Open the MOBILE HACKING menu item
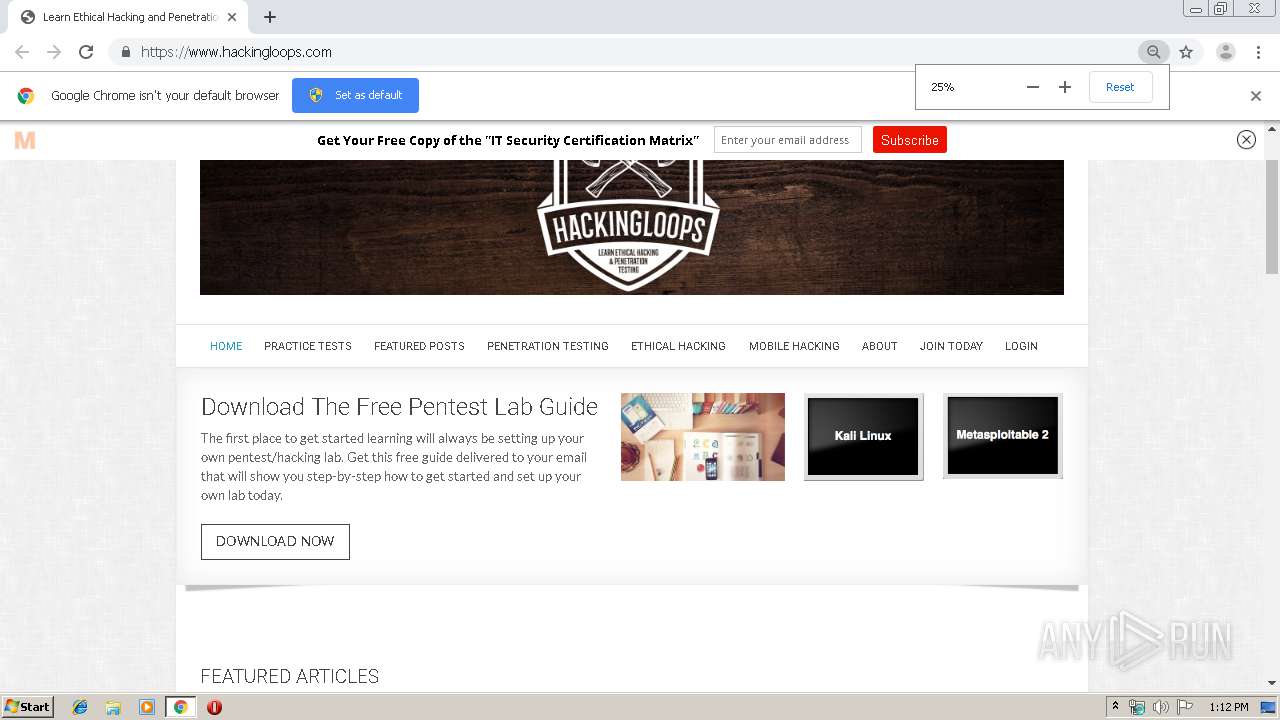The width and height of the screenshot is (1280, 720). click(x=794, y=346)
